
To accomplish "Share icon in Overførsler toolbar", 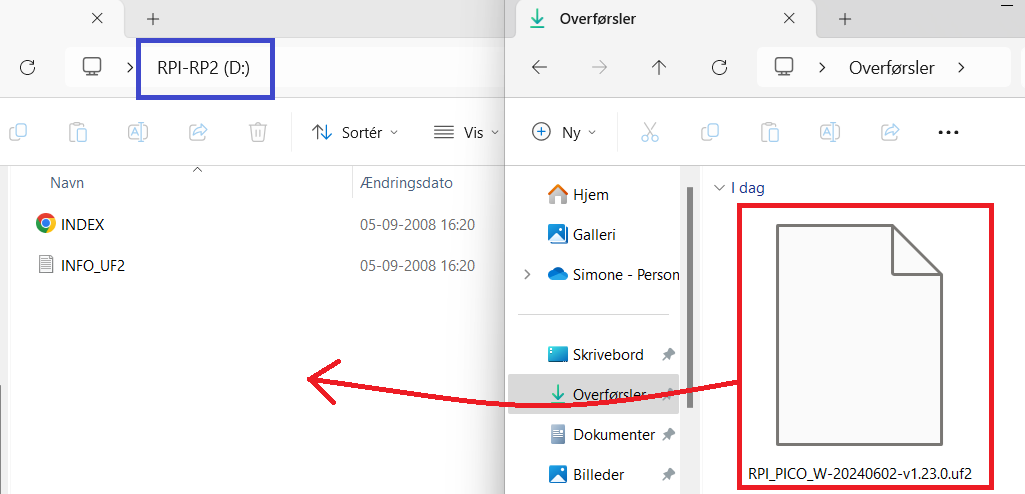I will point(890,132).
